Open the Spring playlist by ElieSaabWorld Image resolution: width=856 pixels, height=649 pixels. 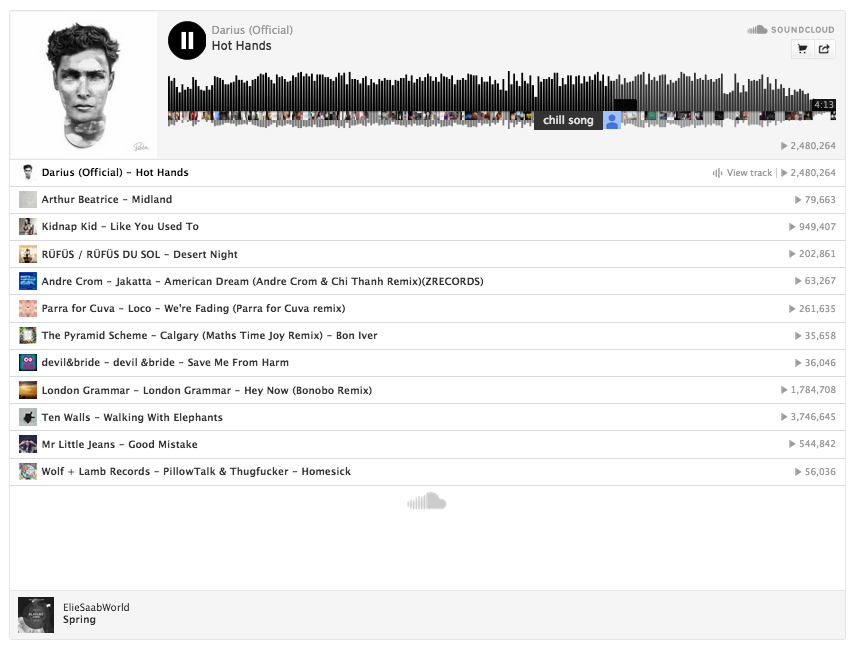tap(79, 620)
